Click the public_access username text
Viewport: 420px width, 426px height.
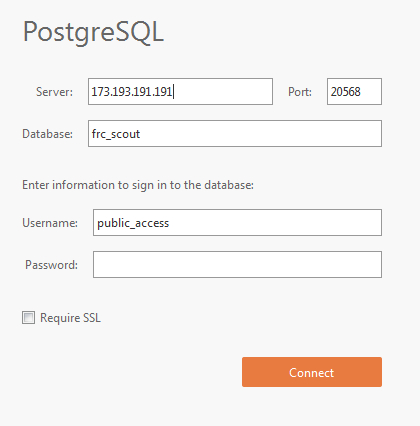[133, 223]
